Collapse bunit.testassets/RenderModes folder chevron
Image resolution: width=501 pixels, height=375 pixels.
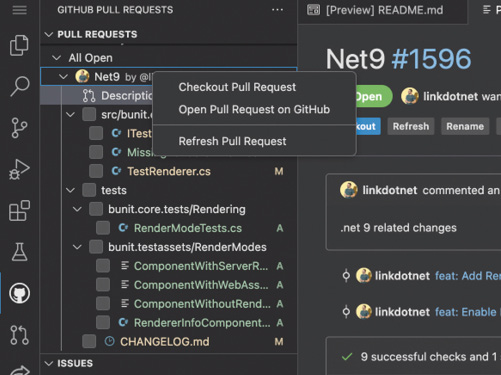[77, 247]
